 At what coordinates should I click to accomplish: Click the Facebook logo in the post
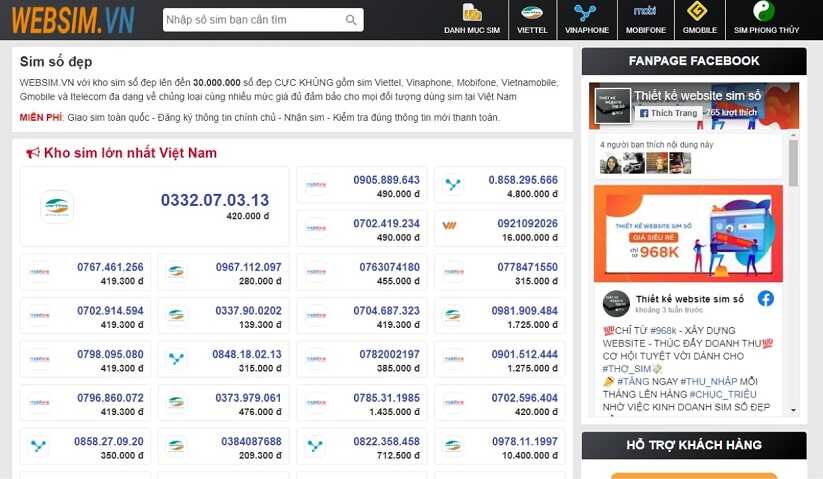tap(765, 298)
